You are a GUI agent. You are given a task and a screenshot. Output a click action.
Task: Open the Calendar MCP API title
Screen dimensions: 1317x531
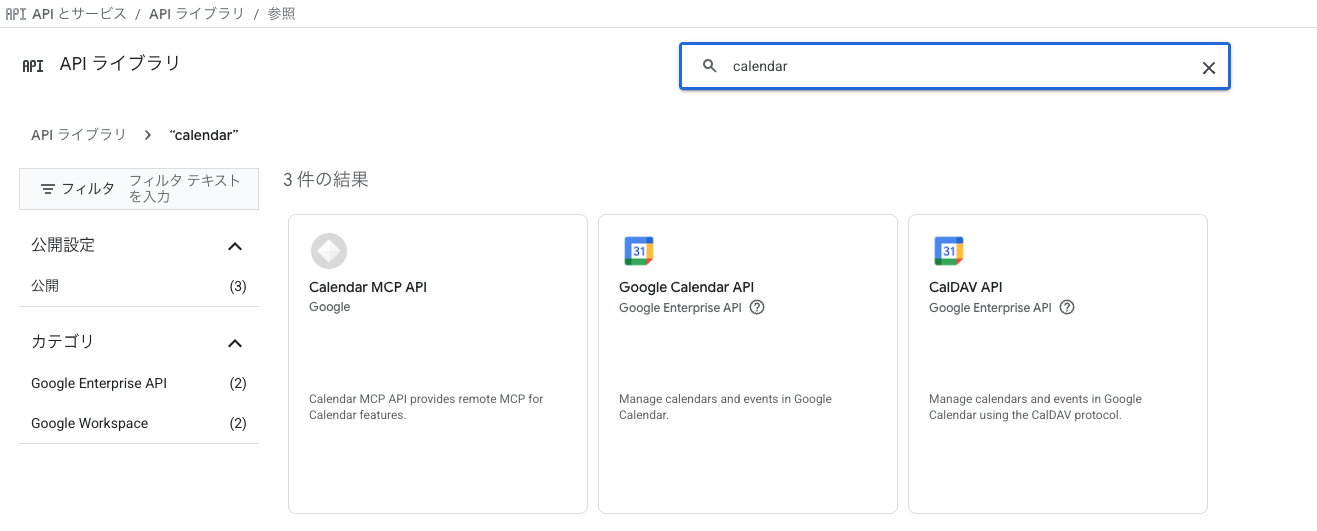[x=368, y=287]
